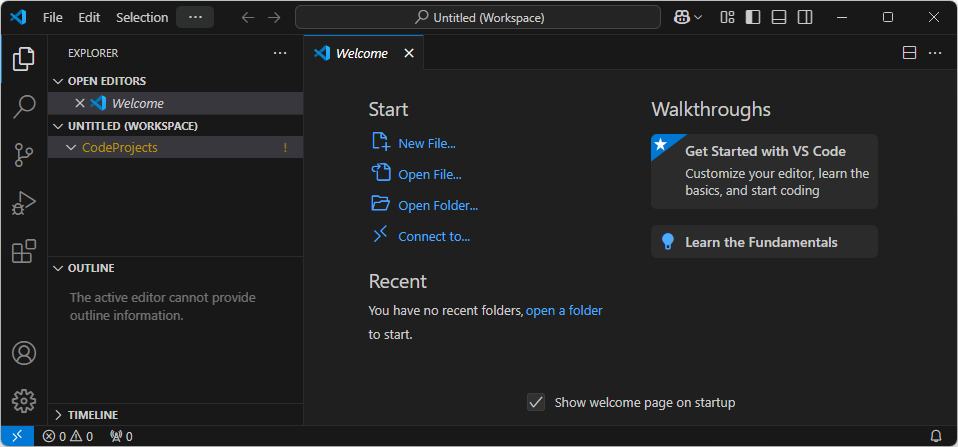958x447 pixels.
Task: Select Welcome entry in Open Editors
Action: coord(175,103)
